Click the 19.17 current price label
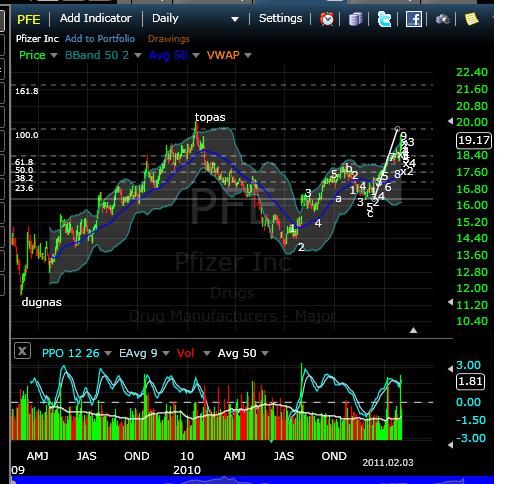Screen dimensions: 512x484 click(473, 140)
